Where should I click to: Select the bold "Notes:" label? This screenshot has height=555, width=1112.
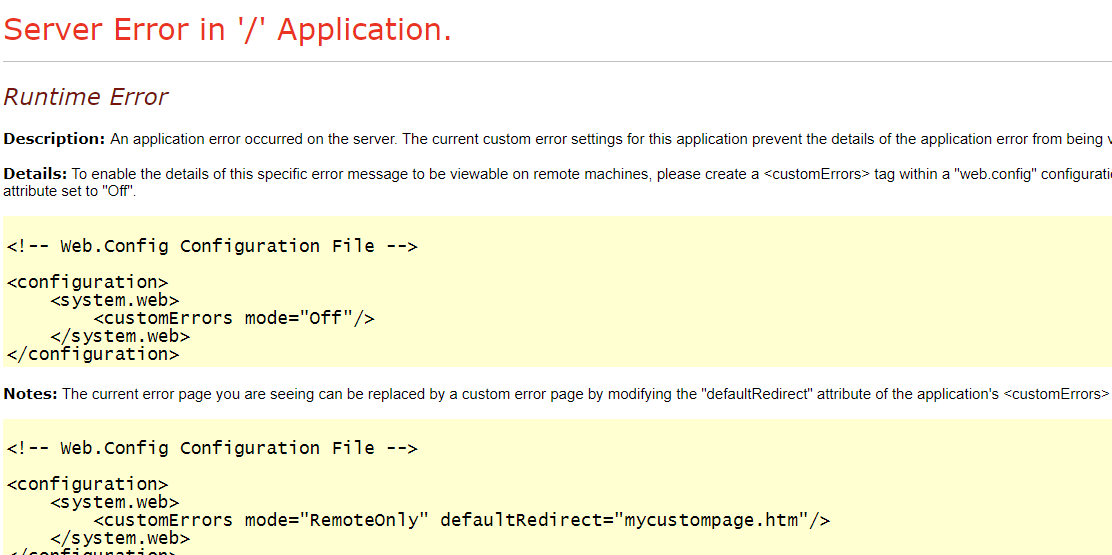(x=30, y=394)
